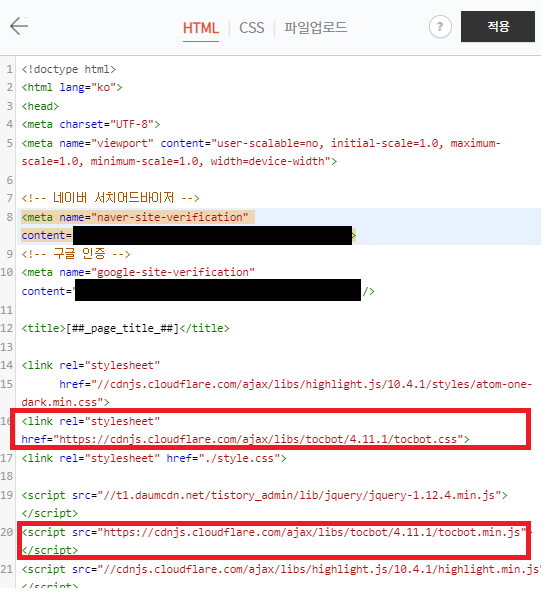552x612 pixels.
Task: Open the 파일업로드 tab
Action: tap(315, 28)
